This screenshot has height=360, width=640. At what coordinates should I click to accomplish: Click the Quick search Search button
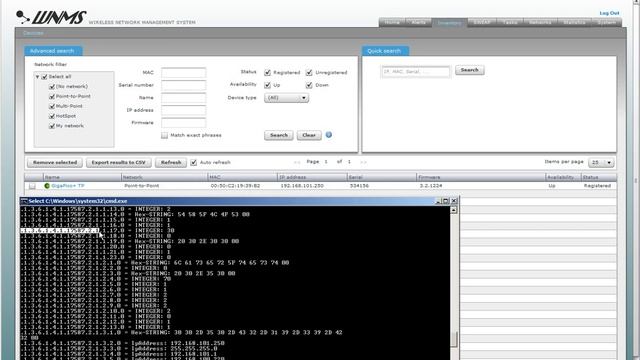click(x=470, y=70)
